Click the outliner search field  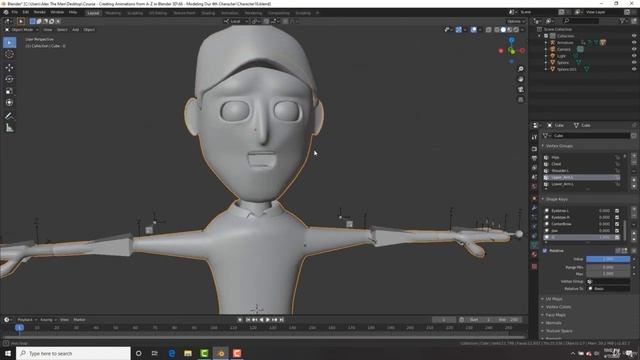coord(581,21)
